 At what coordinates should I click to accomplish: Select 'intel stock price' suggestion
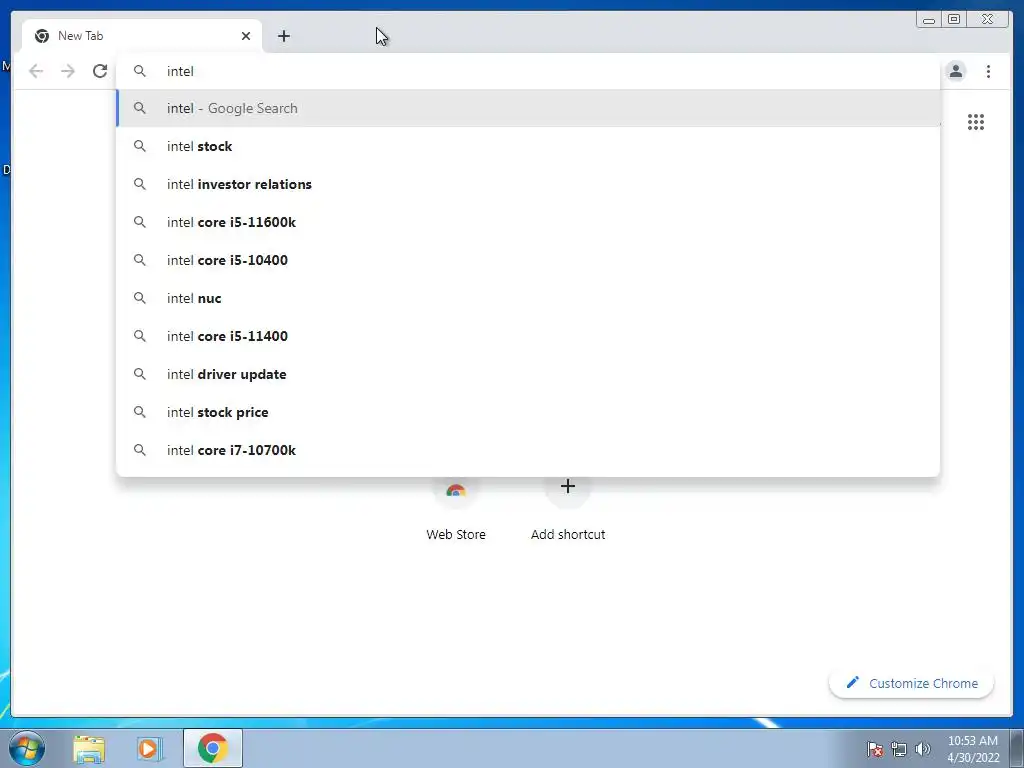tap(528, 412)
